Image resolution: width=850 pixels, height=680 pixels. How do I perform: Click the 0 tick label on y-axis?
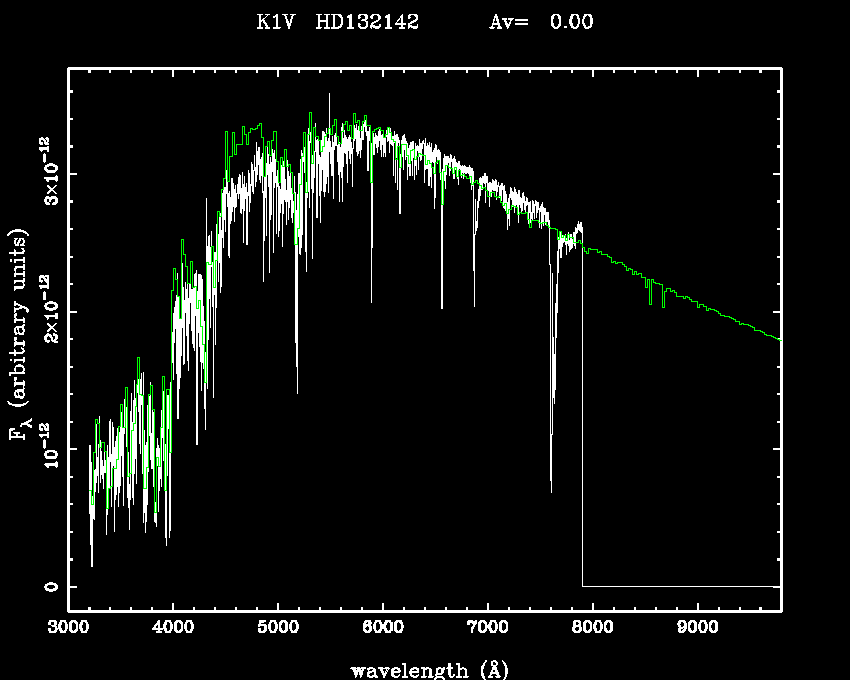pyautogui.click(x=48, y=586)
